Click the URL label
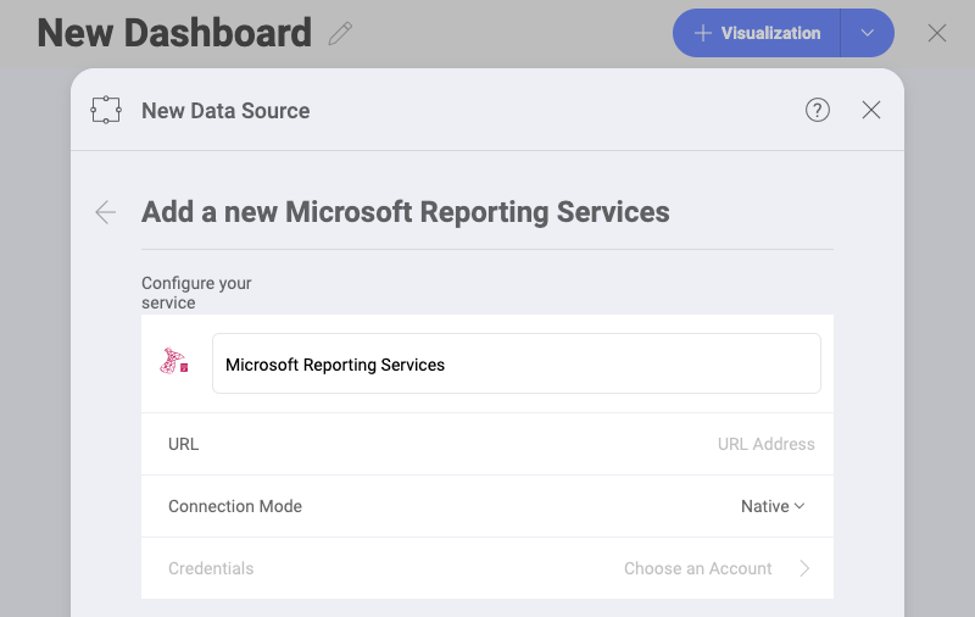The image size is (975, 617). [183, 444]
